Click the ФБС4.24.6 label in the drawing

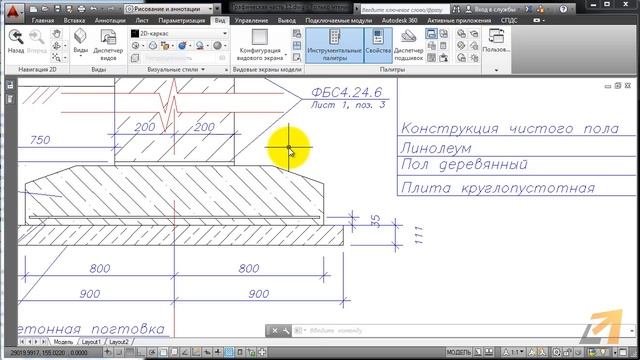click(x=347, y=93)
